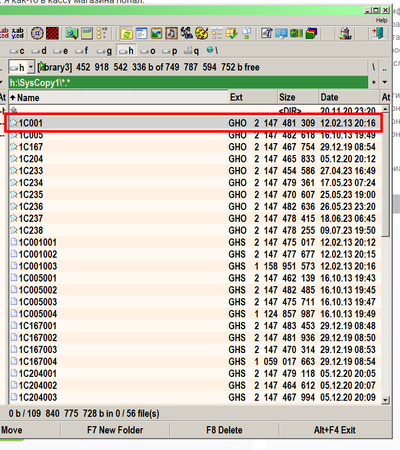Viewport: 400px width, 450px height.
Task: Click the magnifier search toolbar icon
Action: point(72,33)
